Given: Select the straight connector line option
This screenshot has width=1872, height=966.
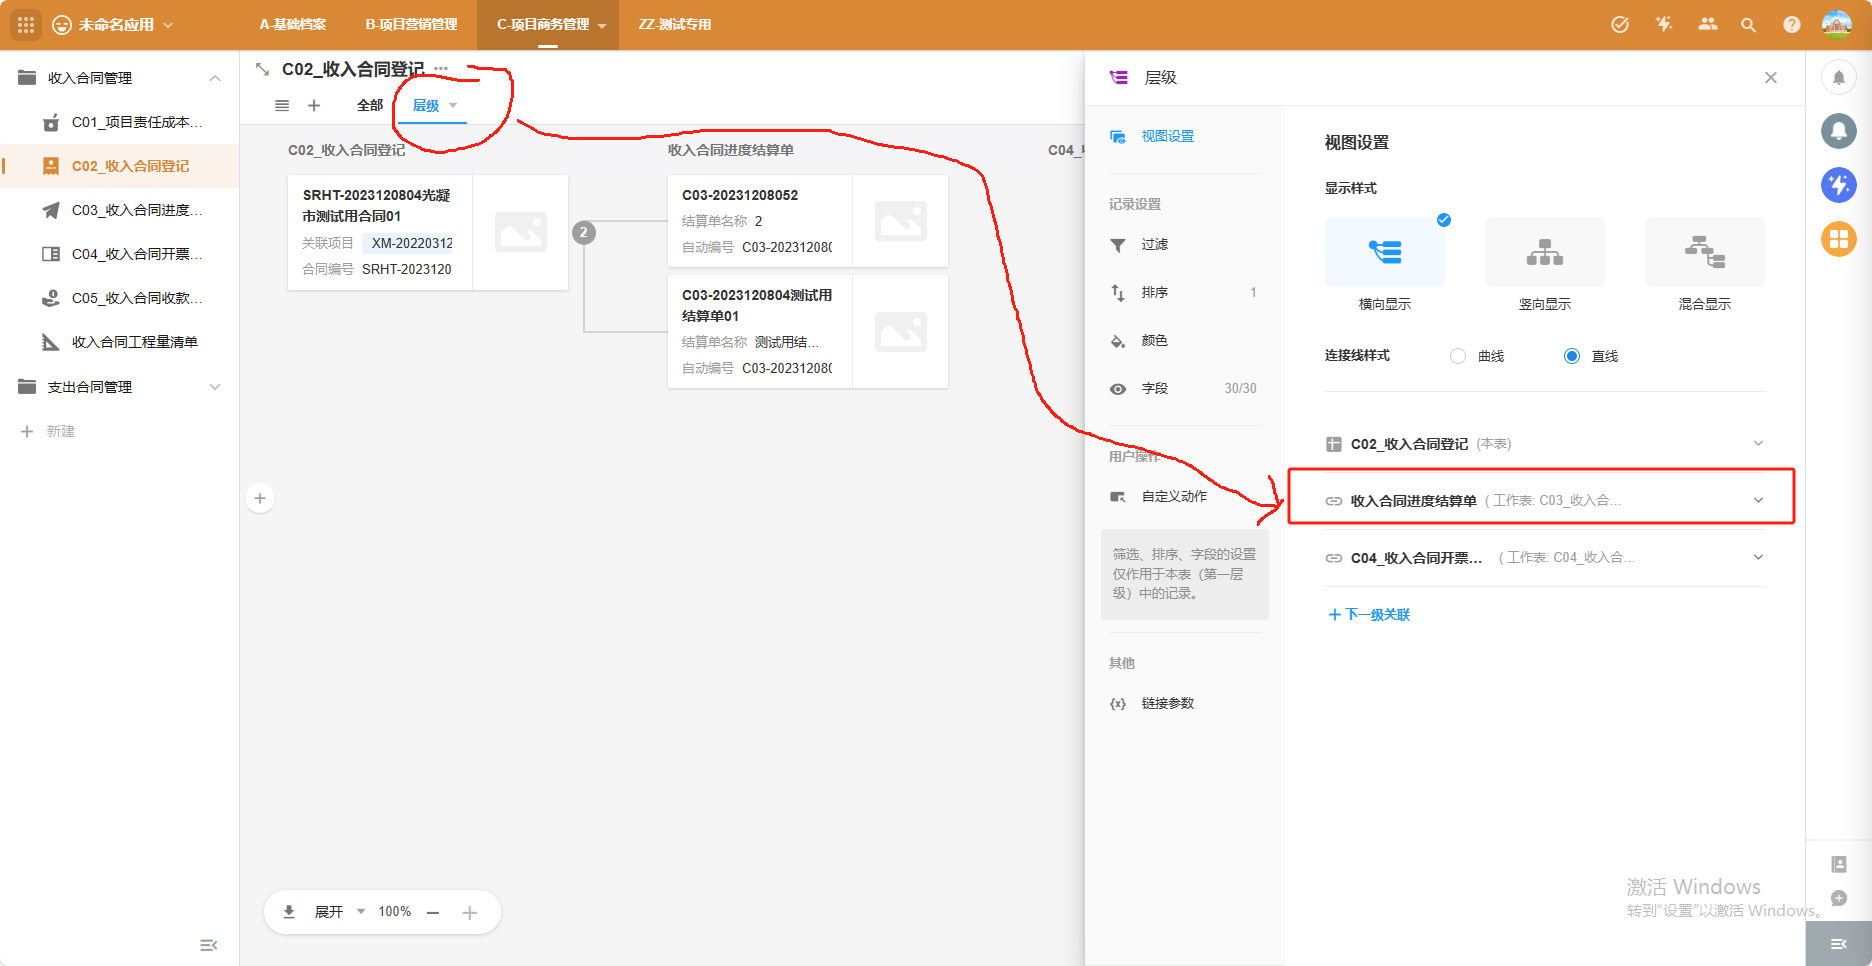Looking at the screenshot, I should click(1572, 356).
